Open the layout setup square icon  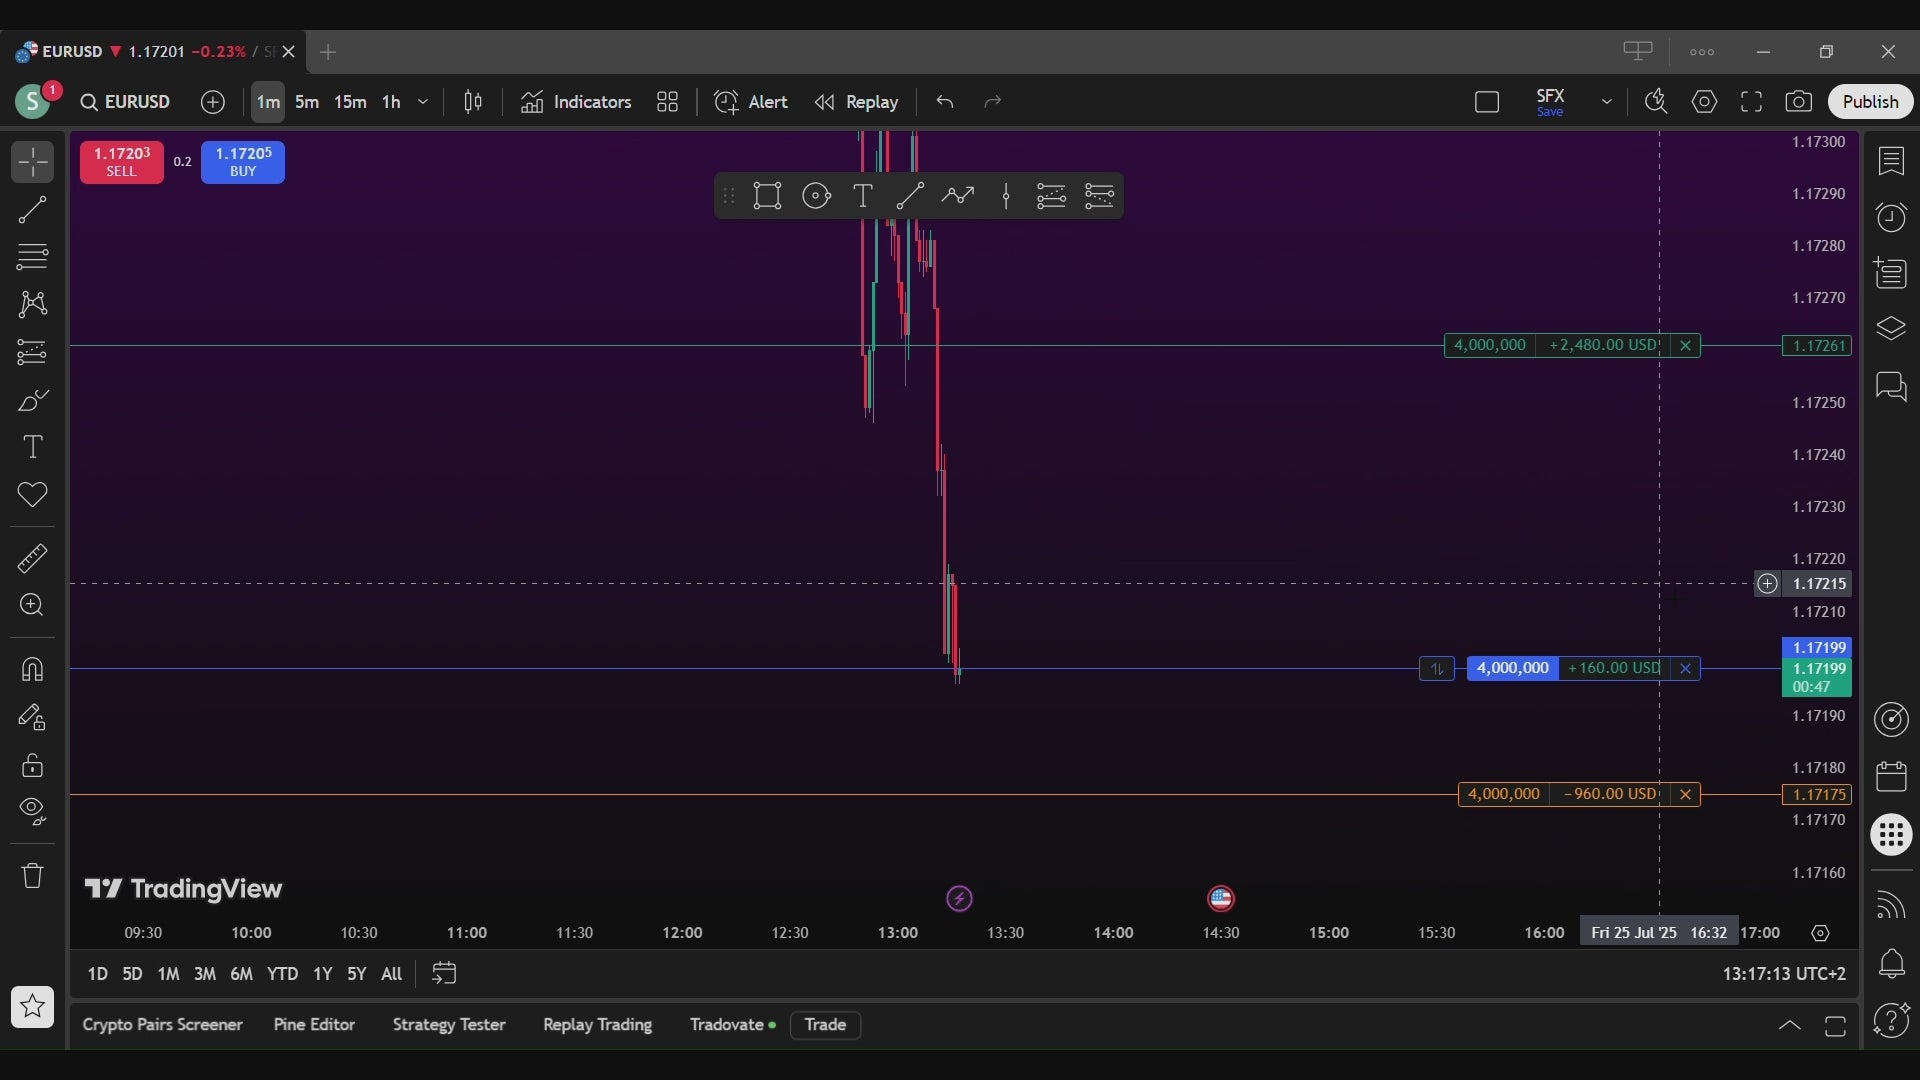click(1487, 102)
